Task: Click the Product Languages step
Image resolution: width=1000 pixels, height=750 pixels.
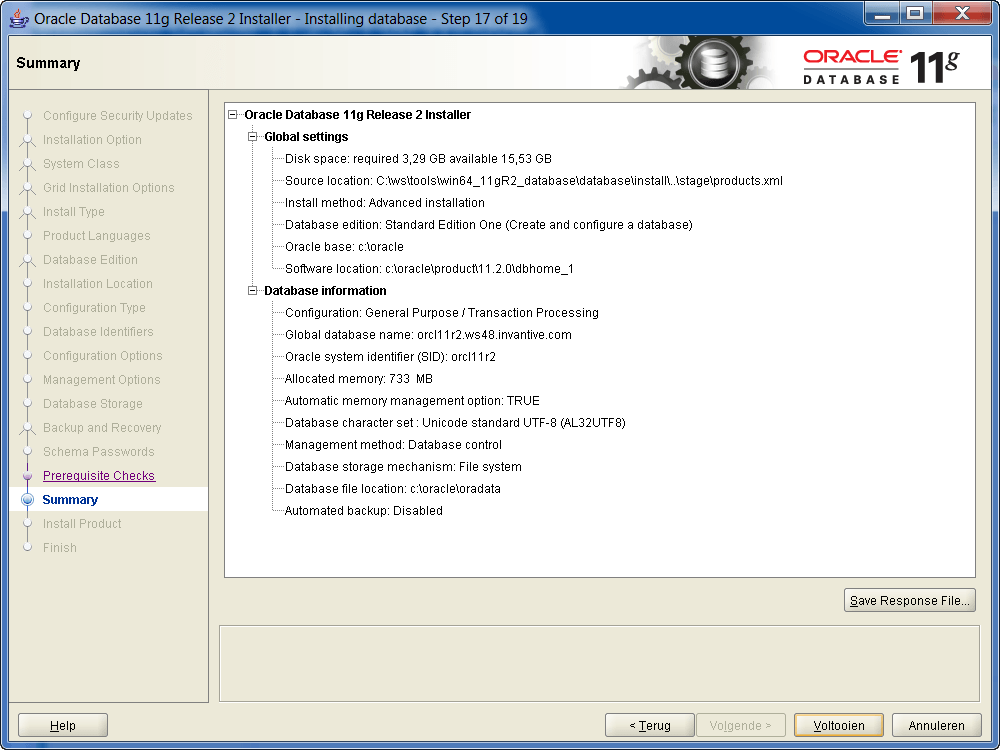Action: (x=96, y=236)
